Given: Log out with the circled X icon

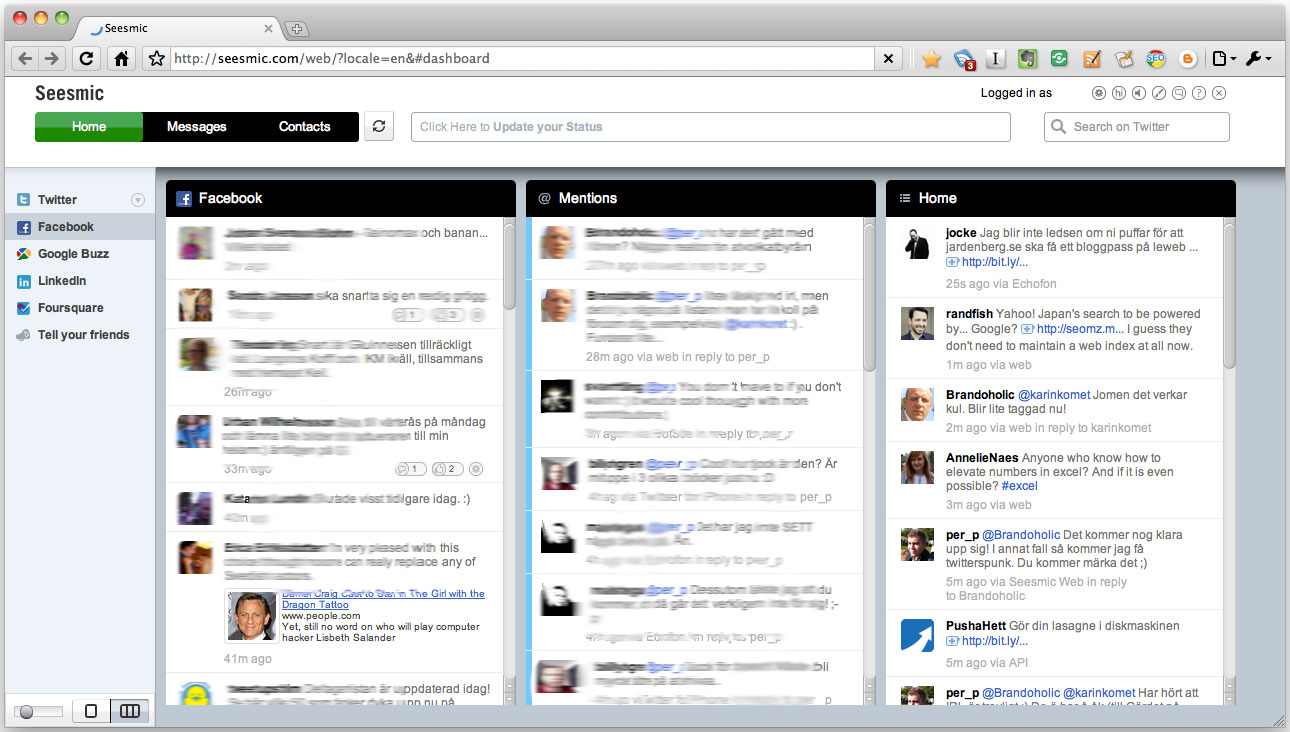Looking at the screenshot, I should click(1219, 93).
